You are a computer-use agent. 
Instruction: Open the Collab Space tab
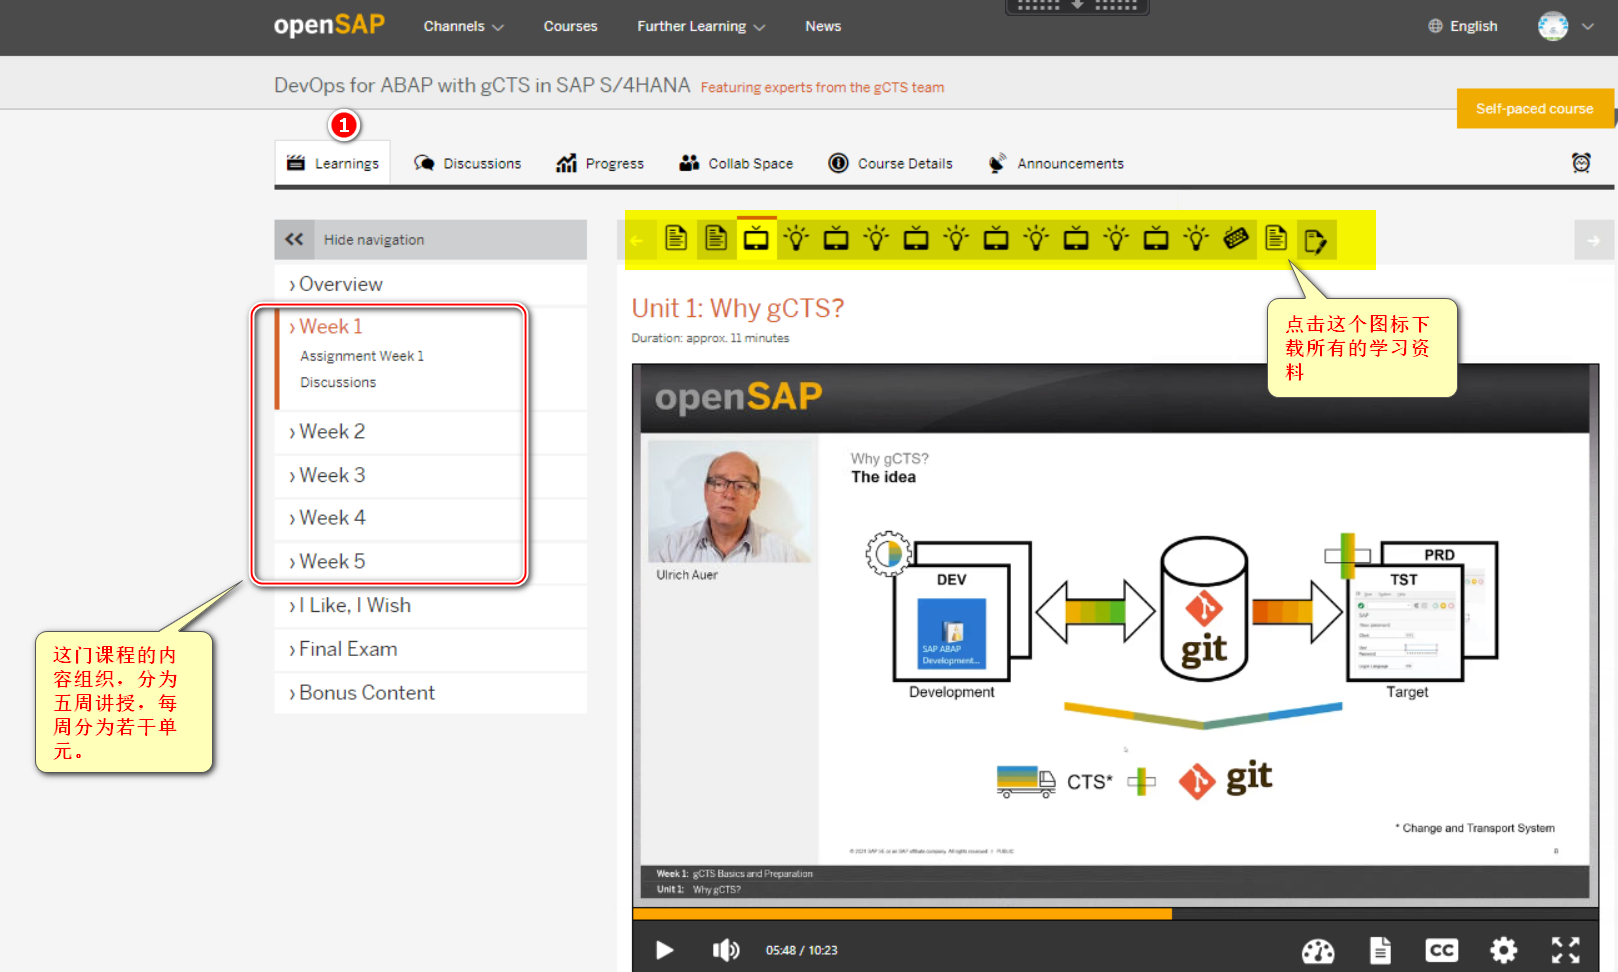tap(736, 163)
